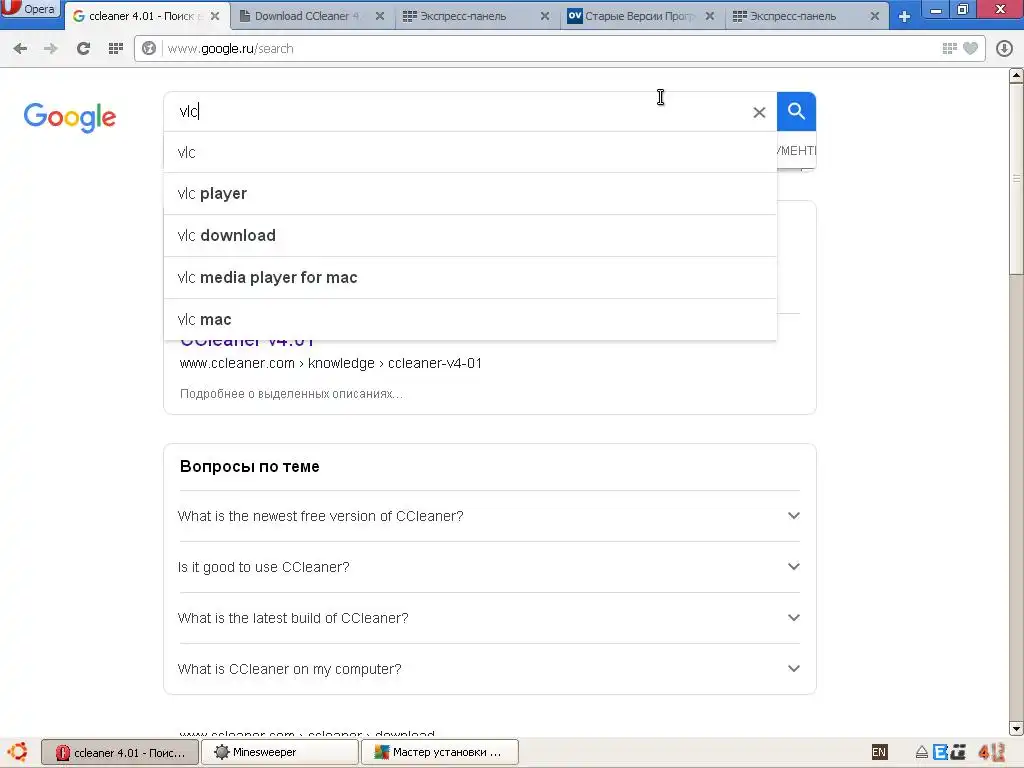Open the Ubuntu start icon in taskbar
1024x768 pixels.
[18, 752]
